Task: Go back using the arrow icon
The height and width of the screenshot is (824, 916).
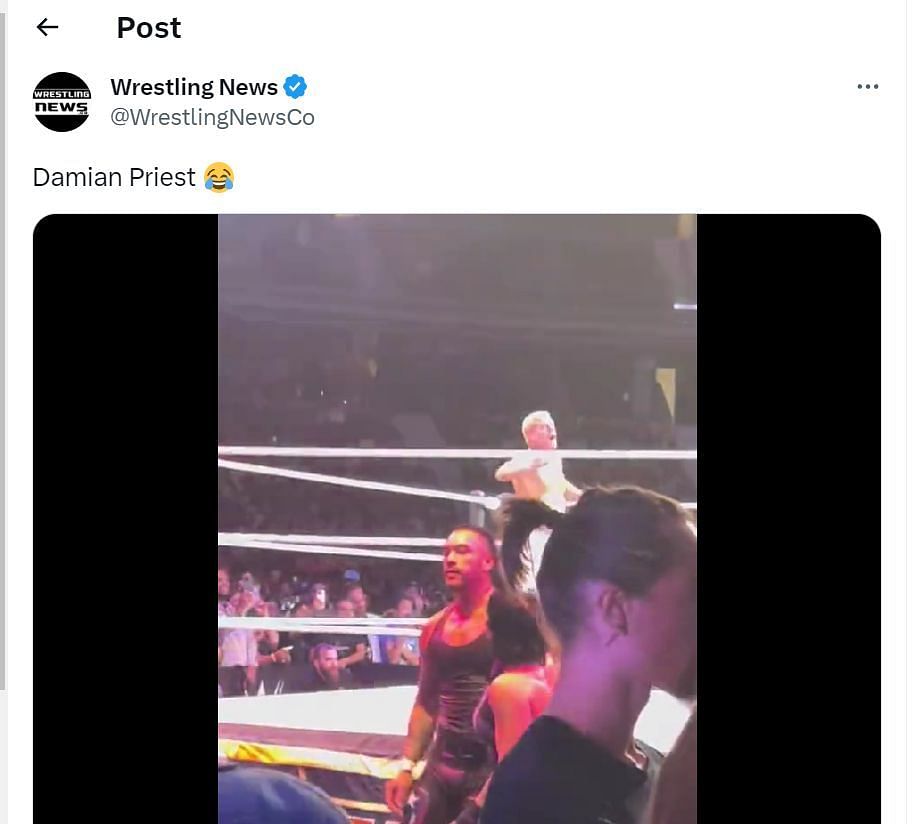Action: 47,27
